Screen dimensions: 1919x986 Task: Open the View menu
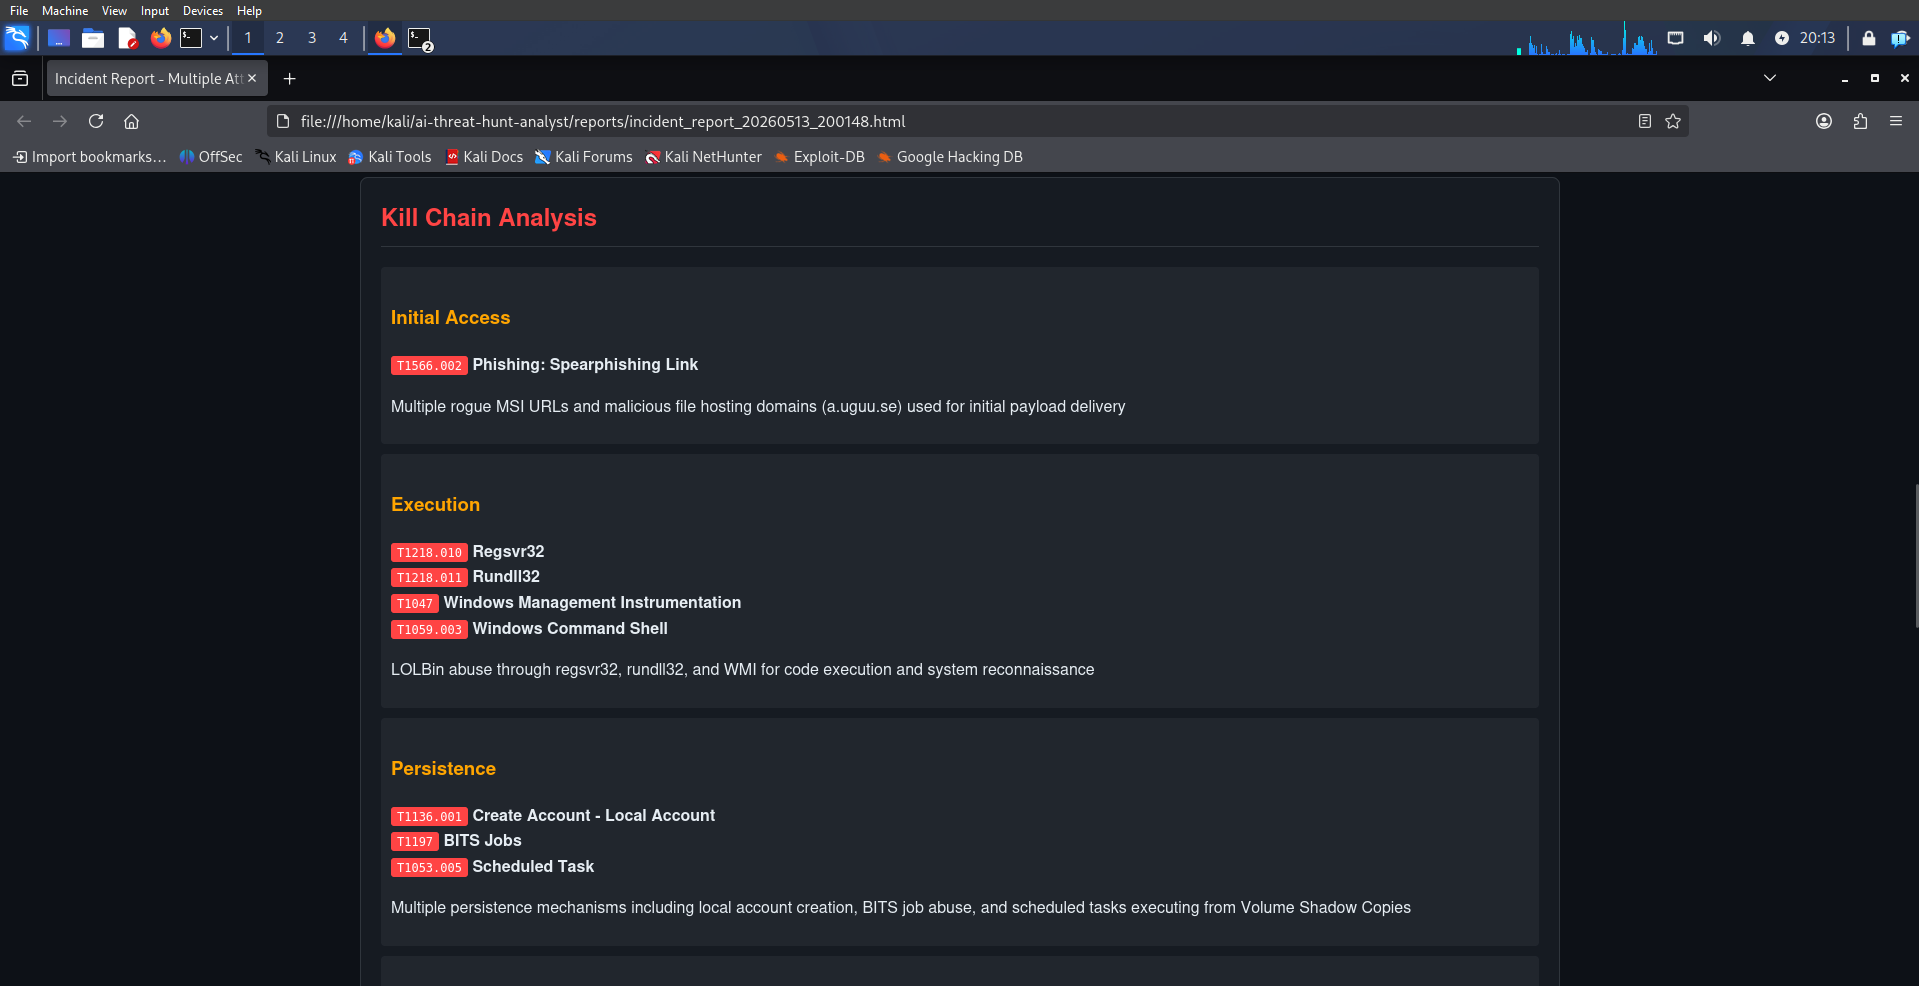point(114,11)
